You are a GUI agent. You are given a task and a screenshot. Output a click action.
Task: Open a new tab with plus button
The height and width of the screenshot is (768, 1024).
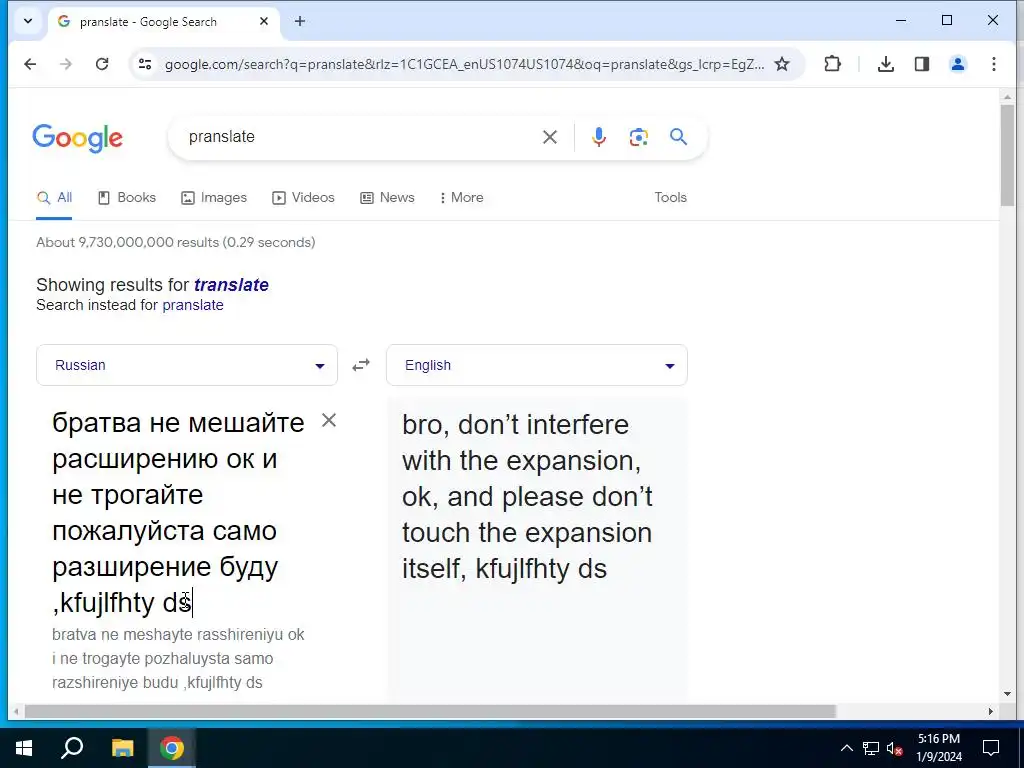click(300, 21)
